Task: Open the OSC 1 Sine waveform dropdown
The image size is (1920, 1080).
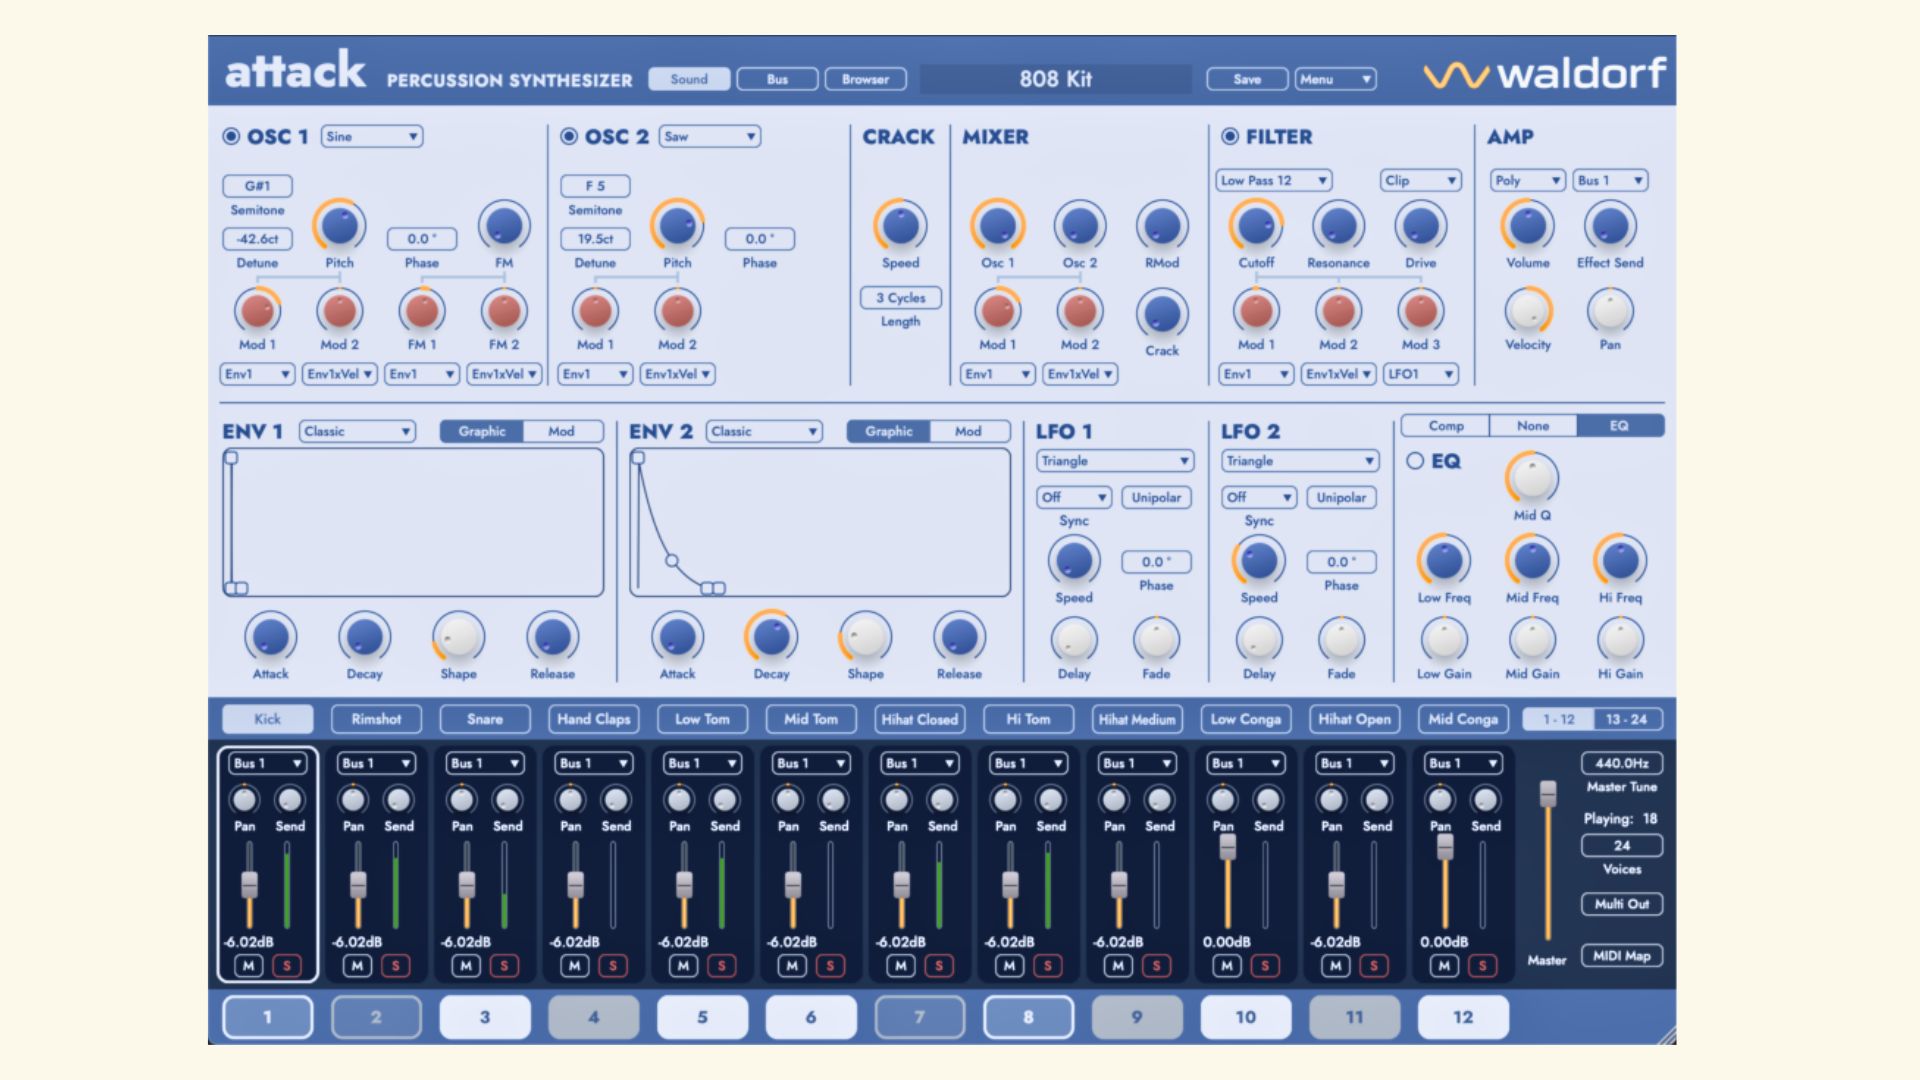Action: (371, 137)
